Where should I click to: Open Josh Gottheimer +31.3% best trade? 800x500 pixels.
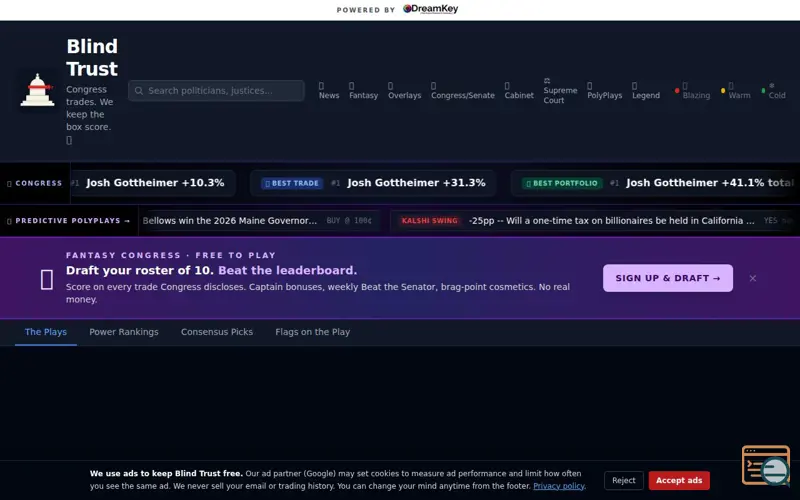[416, 183]
